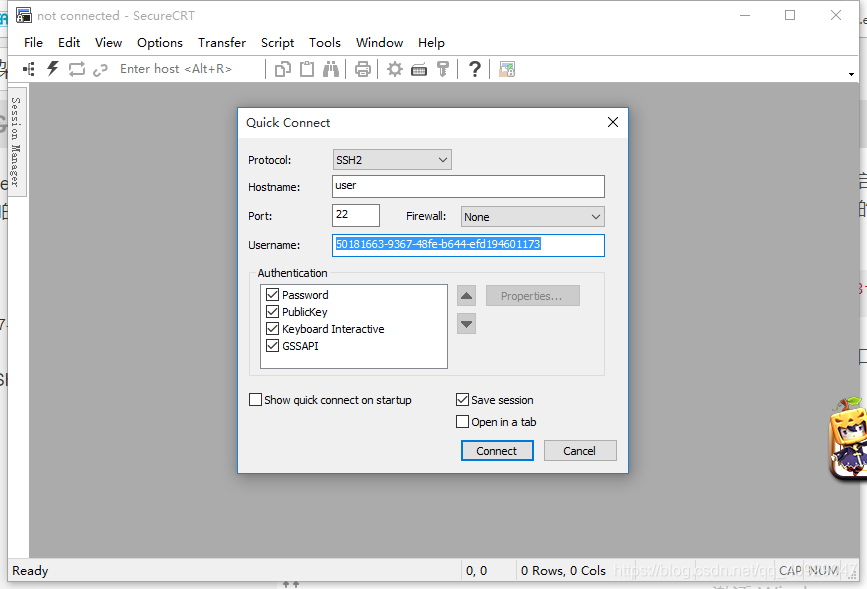Open the Protocol SSH2 dropdown

(392, 160)
